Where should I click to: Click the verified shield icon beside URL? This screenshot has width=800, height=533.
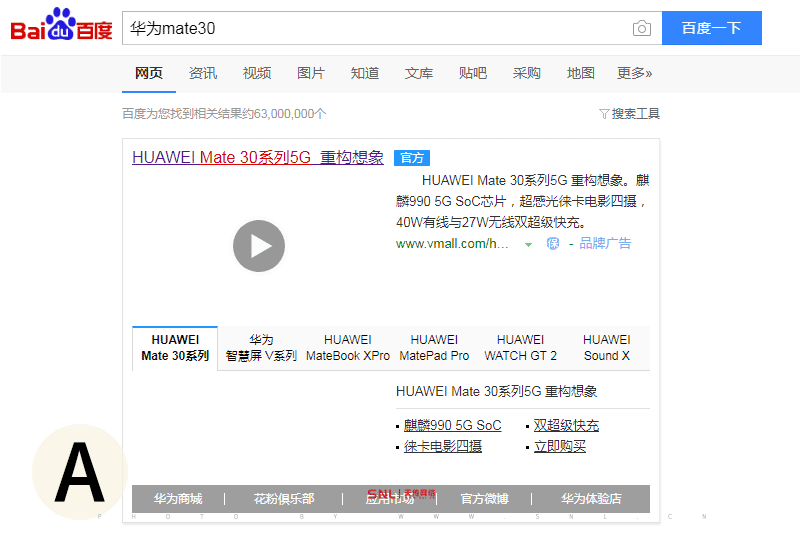[x=553, y=243]
